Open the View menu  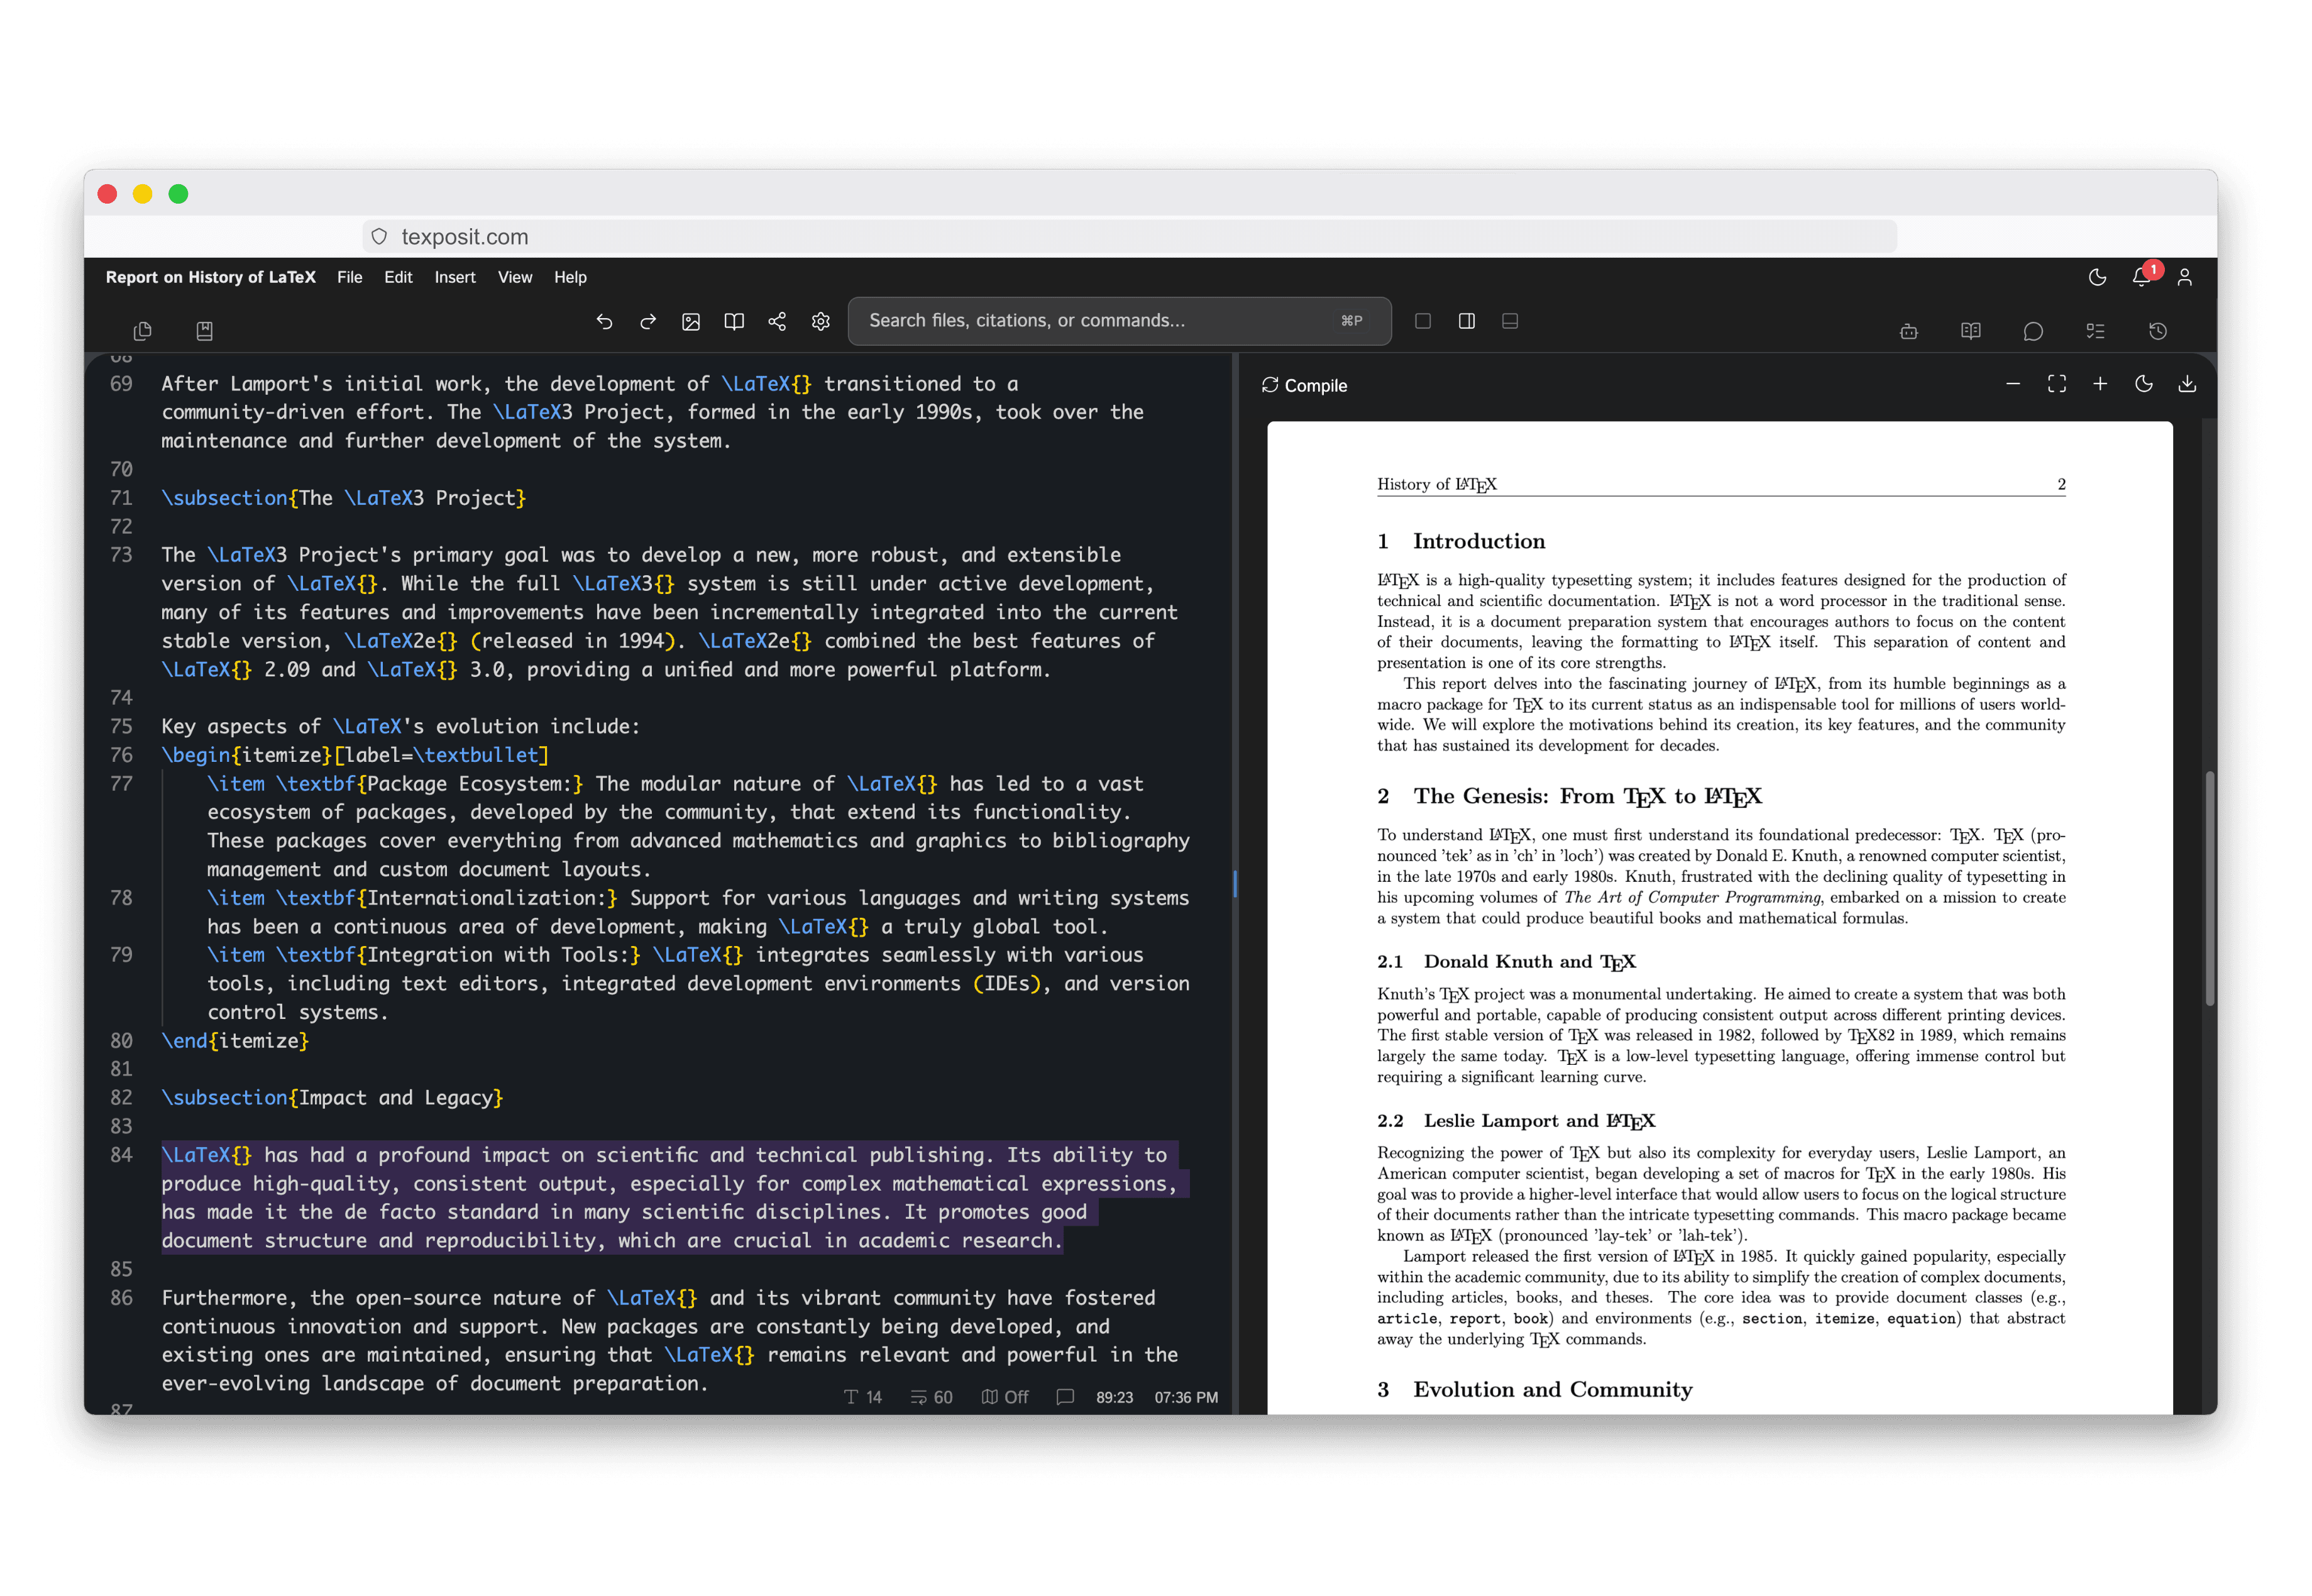tap(515, 277)
